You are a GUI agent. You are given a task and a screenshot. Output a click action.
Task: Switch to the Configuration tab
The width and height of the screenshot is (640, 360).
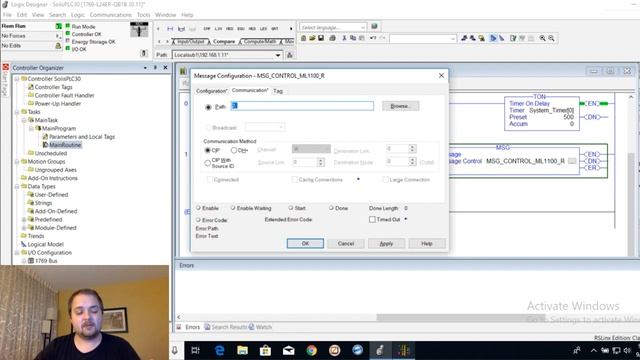pyautogui.click(x=211, y=91)
